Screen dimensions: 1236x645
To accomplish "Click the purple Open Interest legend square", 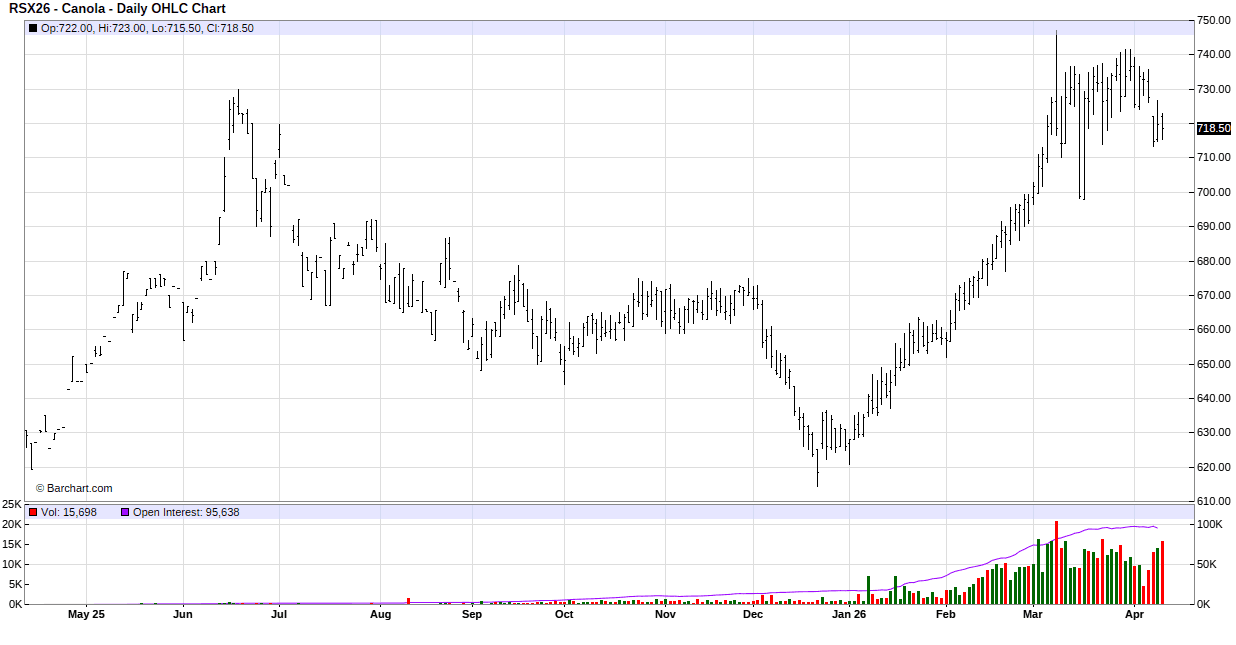I will [x=125, y=512].
